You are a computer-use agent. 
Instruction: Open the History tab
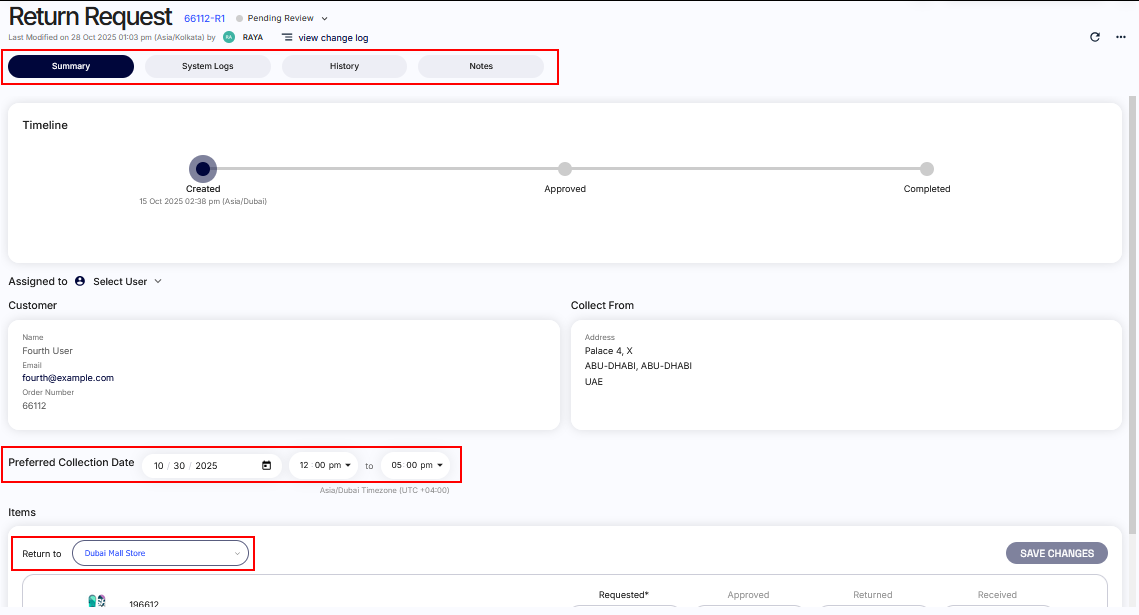point(344,66)
